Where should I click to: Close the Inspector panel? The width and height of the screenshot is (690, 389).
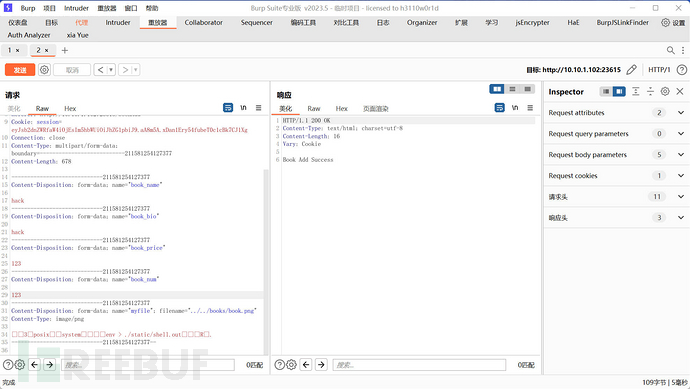click(680, 91)
